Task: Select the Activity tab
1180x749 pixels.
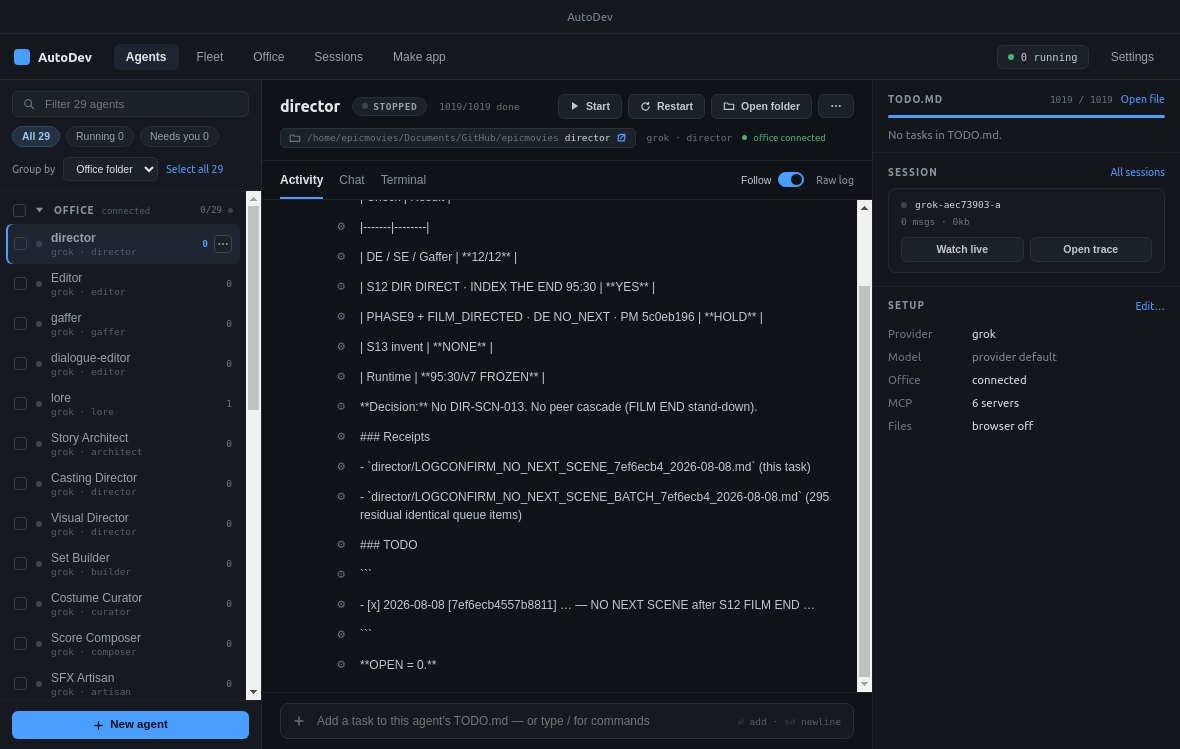Action: tap(301, 180)
